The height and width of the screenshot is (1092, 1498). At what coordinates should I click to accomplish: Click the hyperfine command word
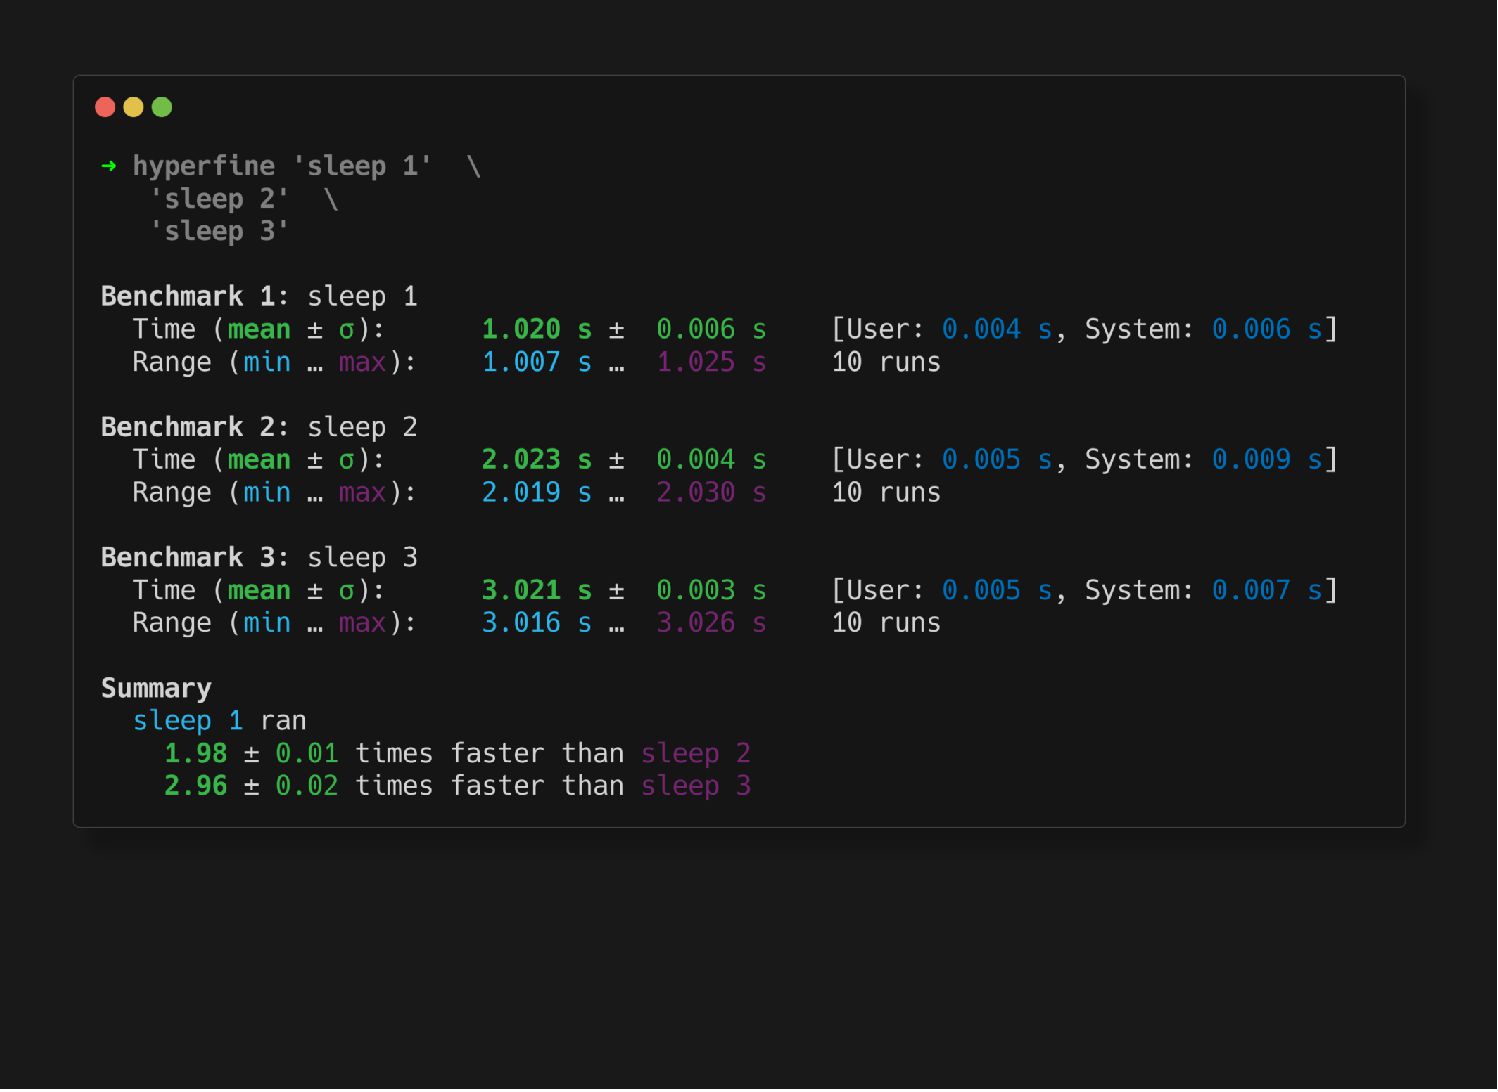[x=204, y=165]
